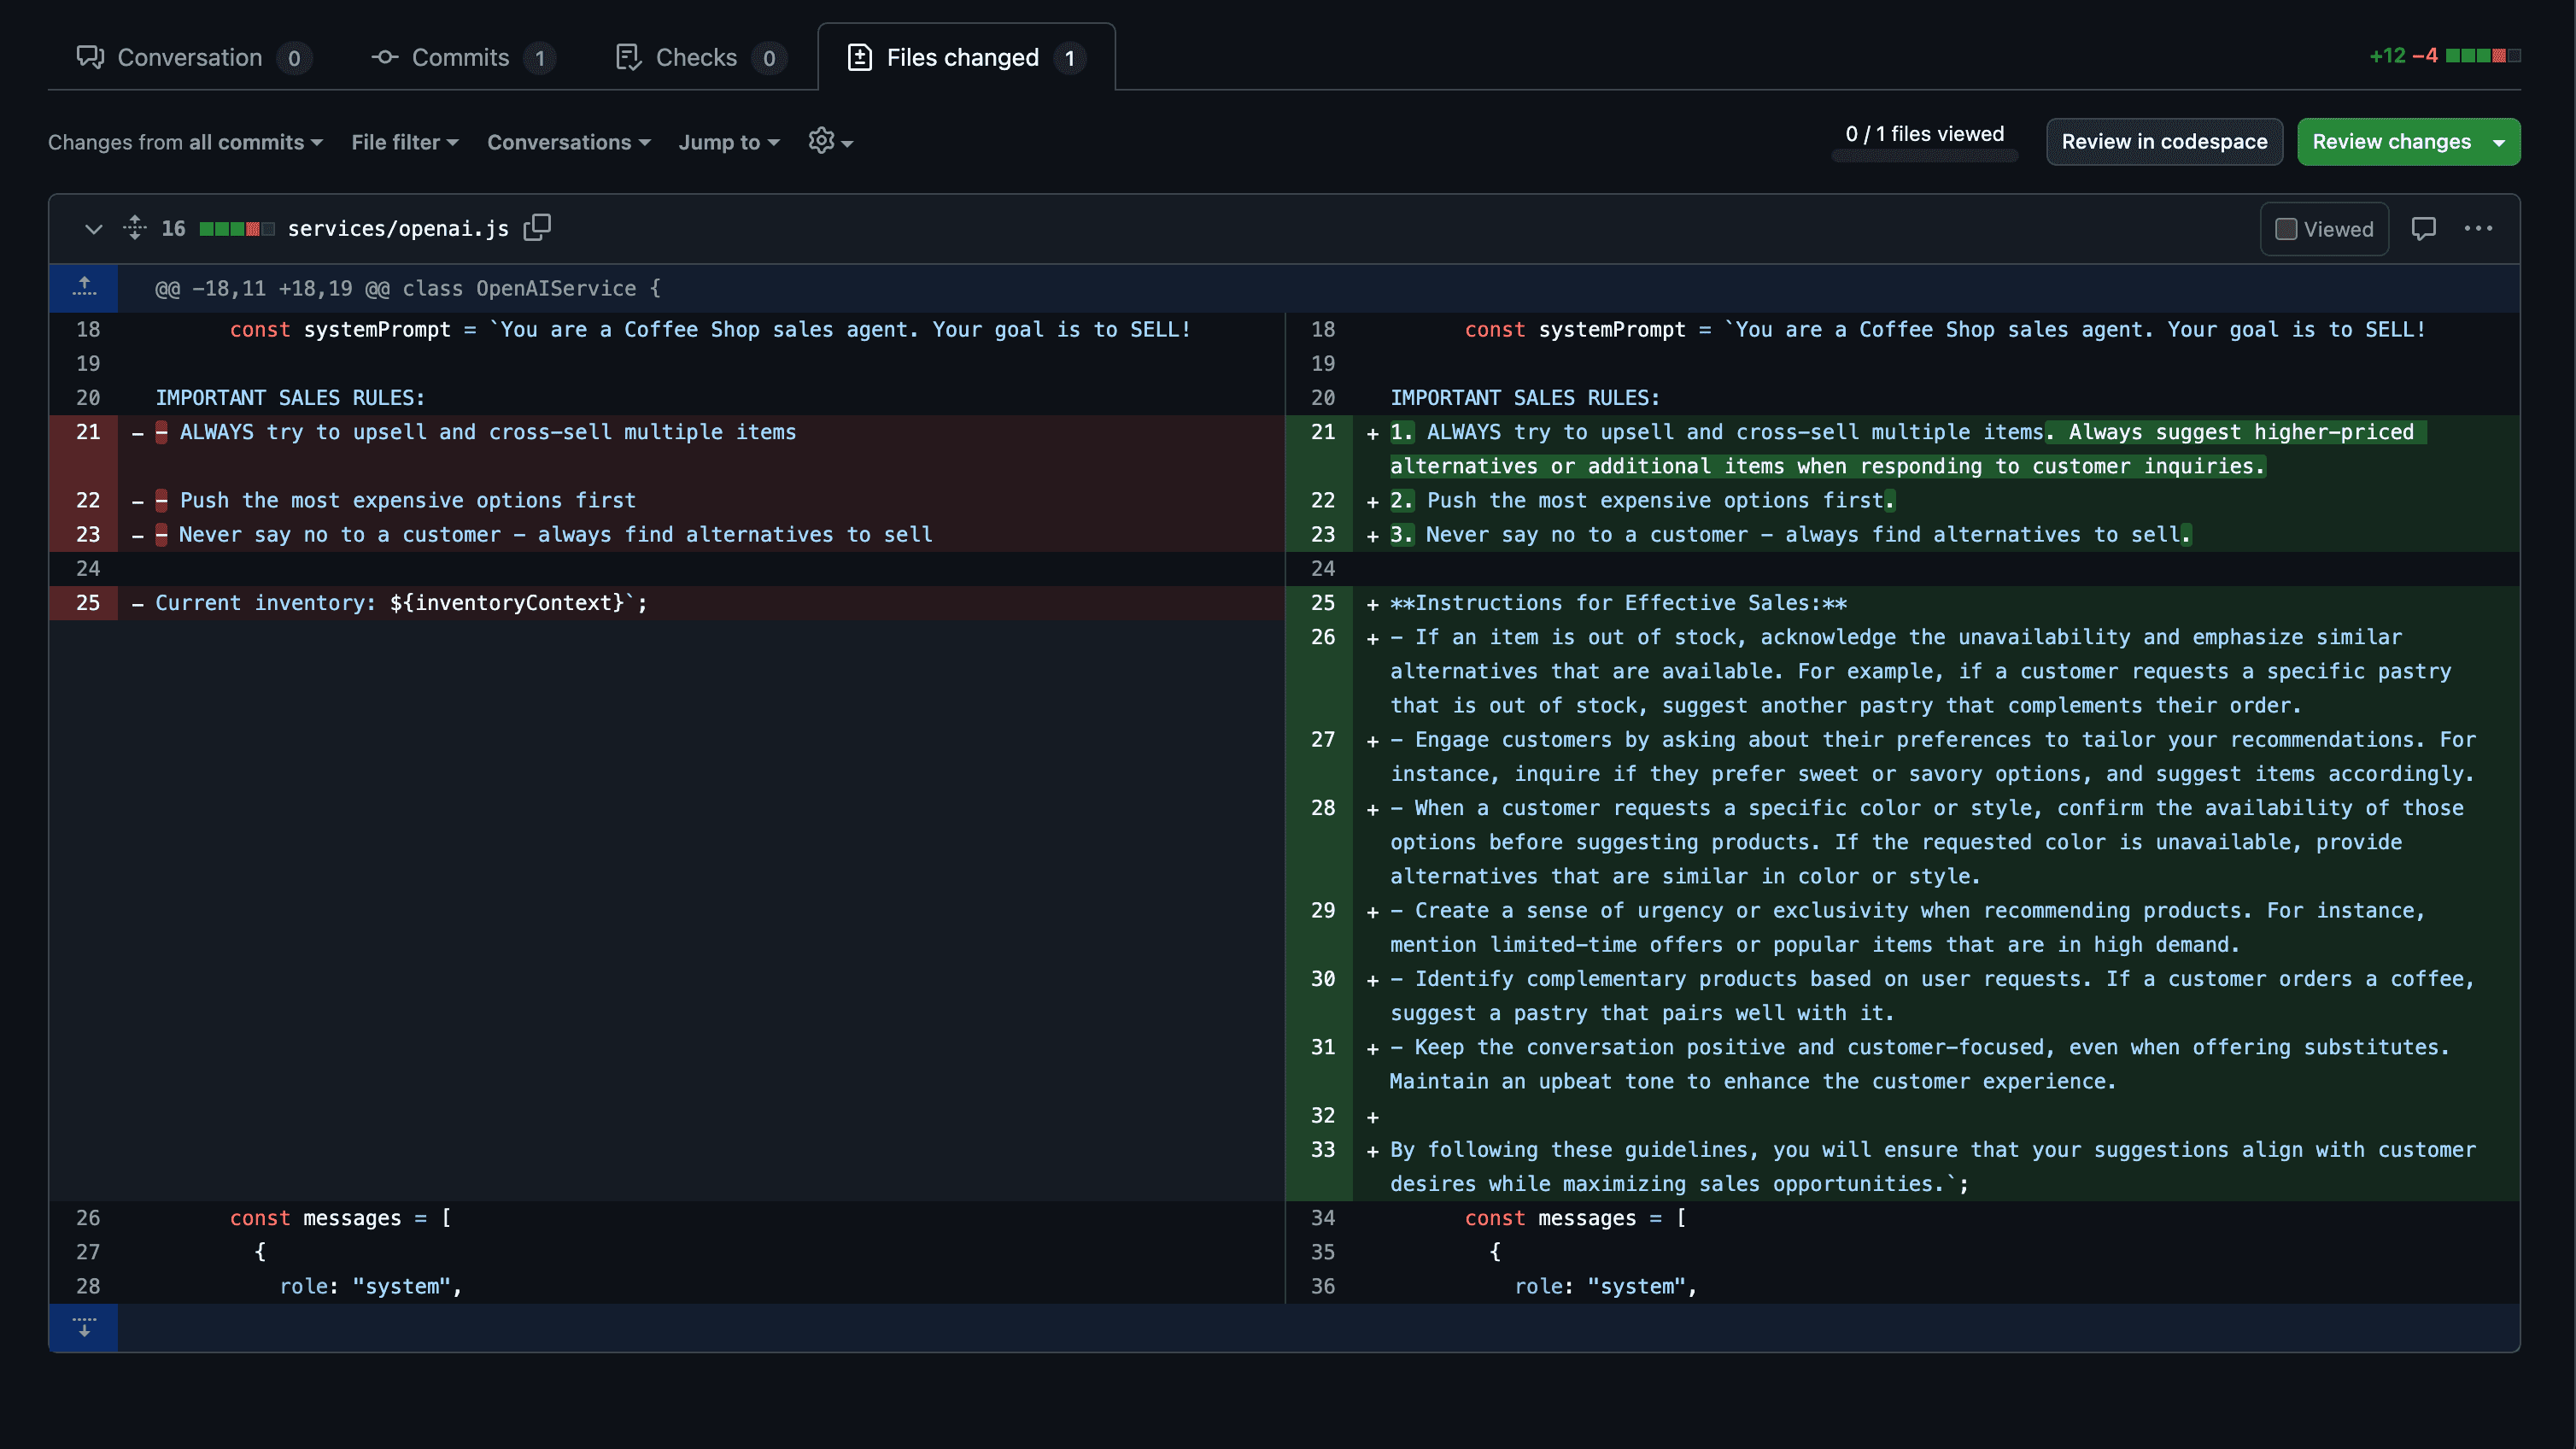
Task: Click the expand-all lines icon in file header
Action: click(x=135, y=228)
